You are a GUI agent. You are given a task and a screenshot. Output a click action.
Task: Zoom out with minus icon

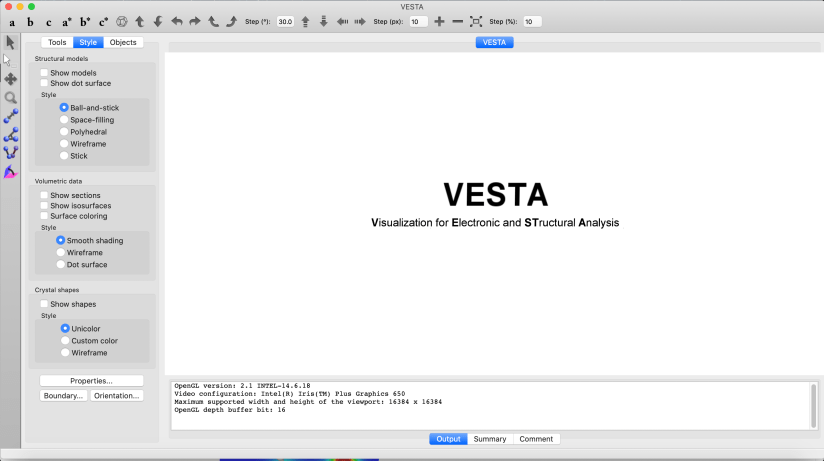(x=458, y=22)
